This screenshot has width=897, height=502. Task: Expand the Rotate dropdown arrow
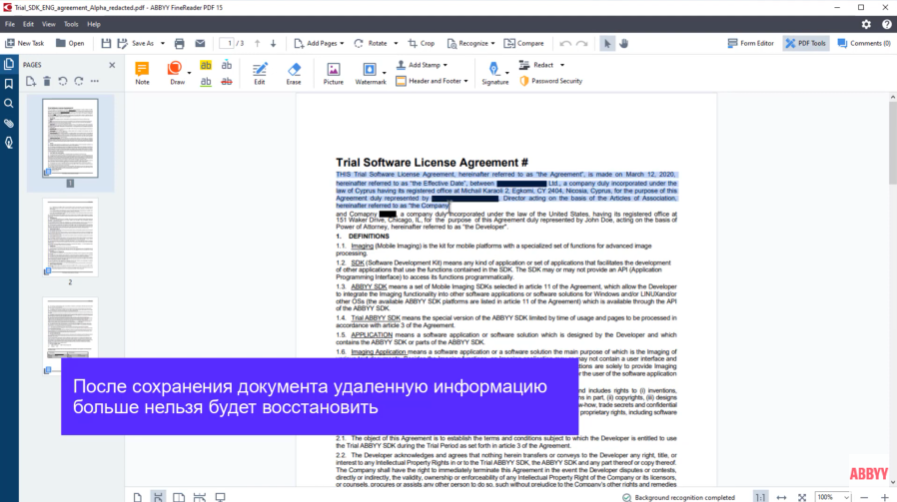tap(395, 43)
